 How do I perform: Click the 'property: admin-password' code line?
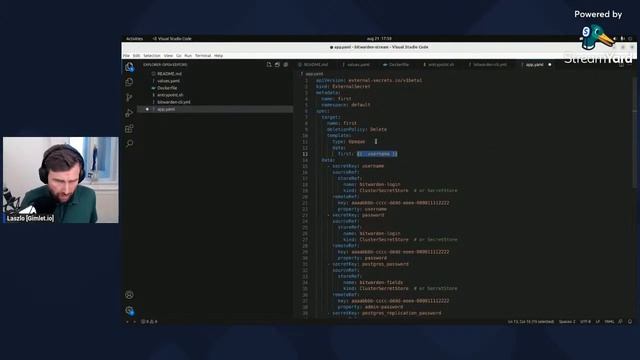[370, 307]
